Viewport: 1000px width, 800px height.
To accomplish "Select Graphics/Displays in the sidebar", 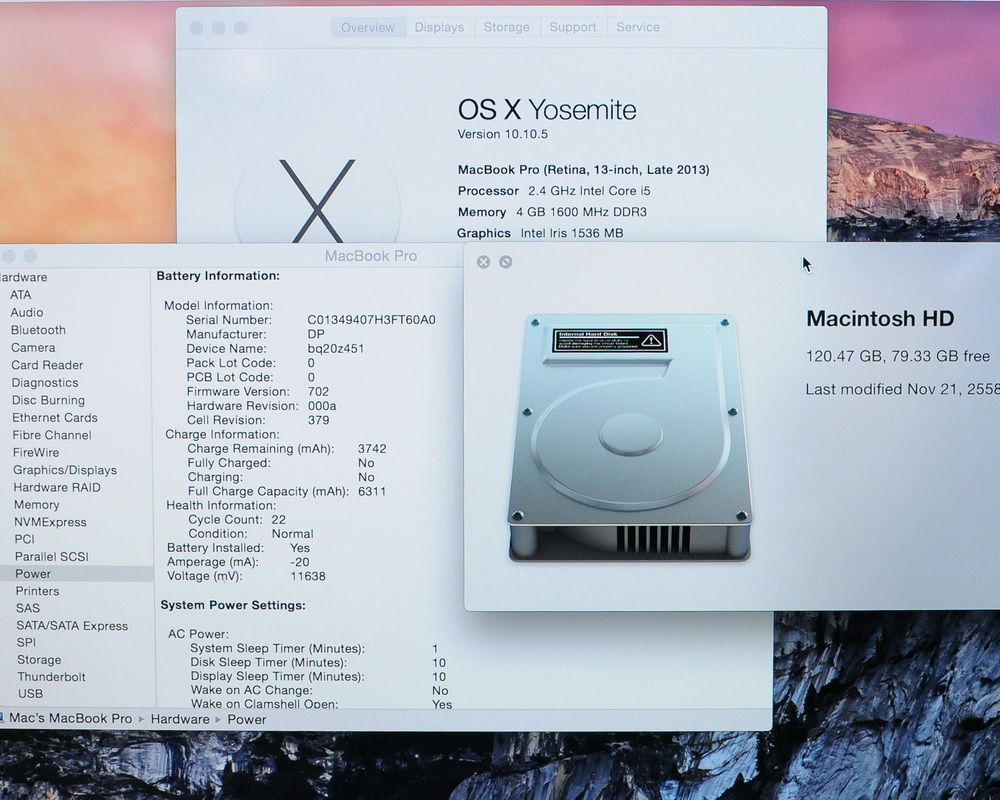I will 65,470.
